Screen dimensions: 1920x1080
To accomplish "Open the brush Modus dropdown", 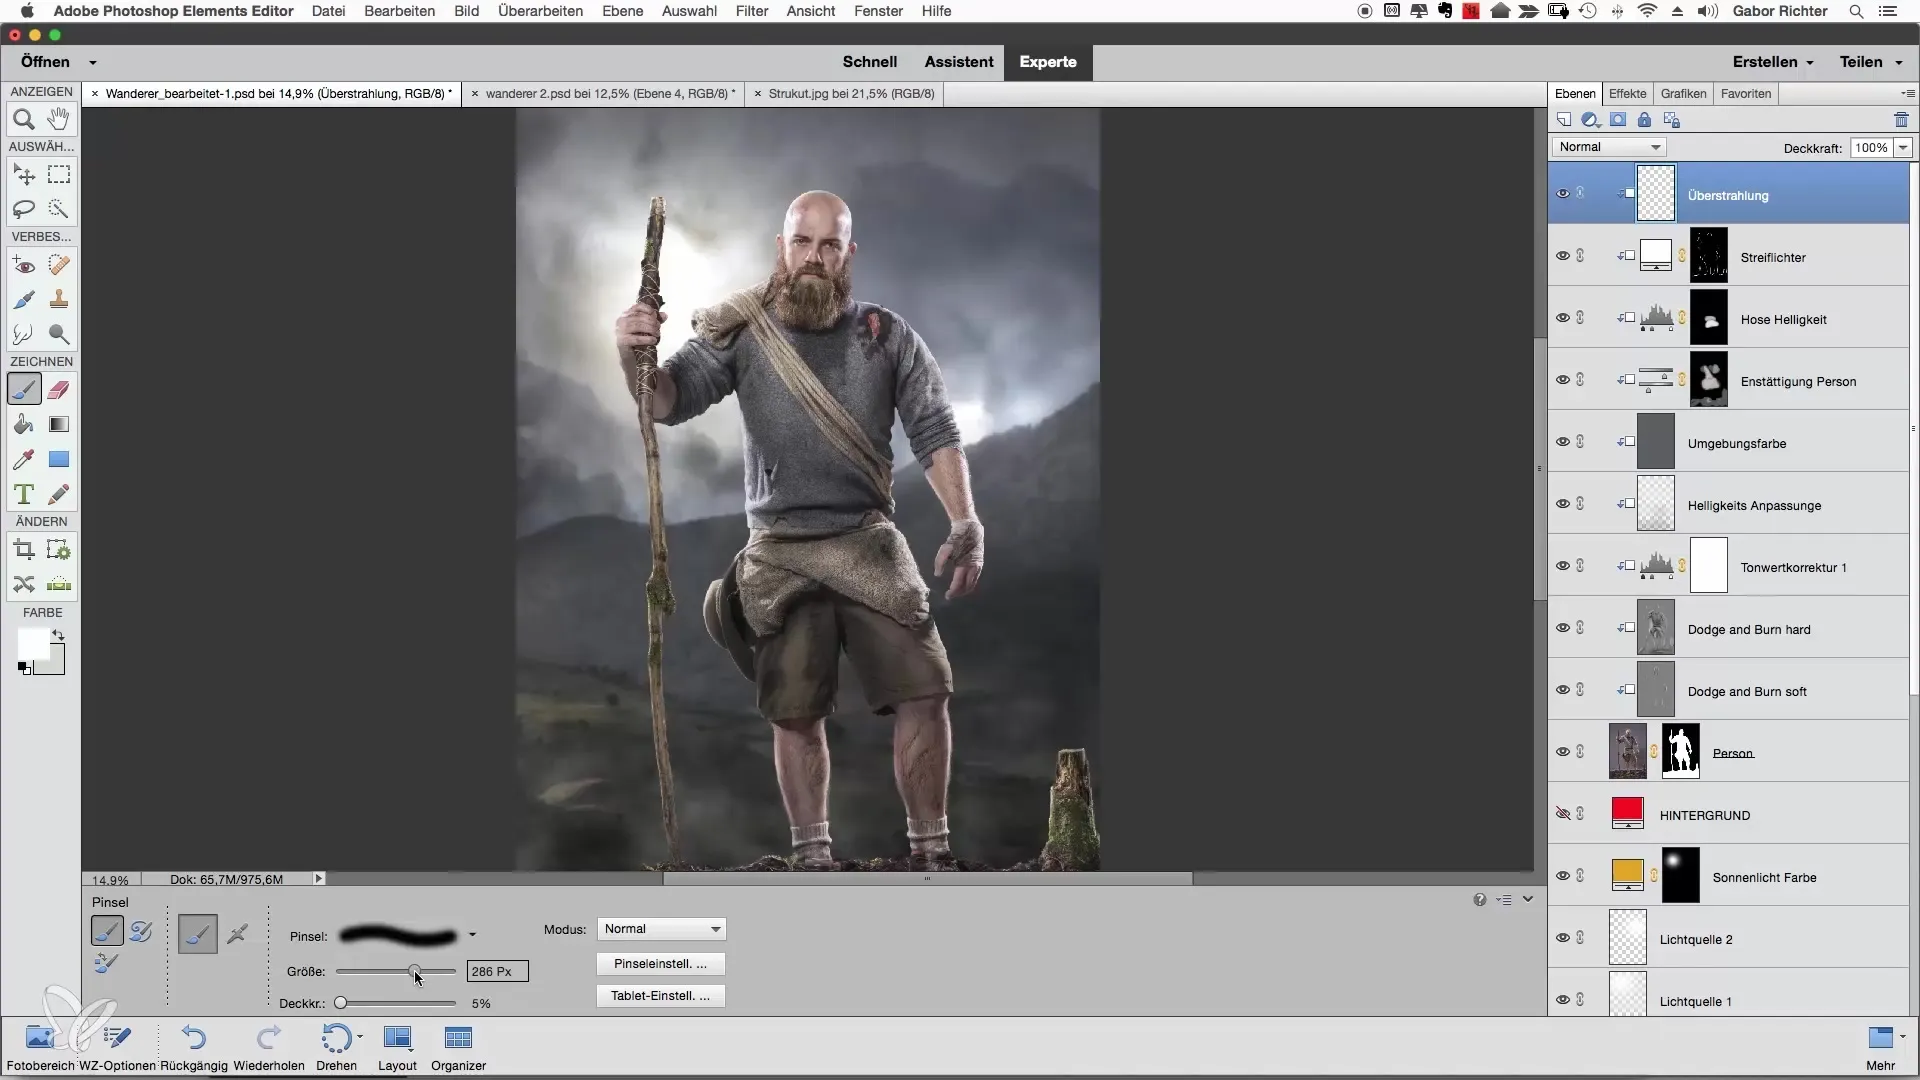I will (661, 929).
